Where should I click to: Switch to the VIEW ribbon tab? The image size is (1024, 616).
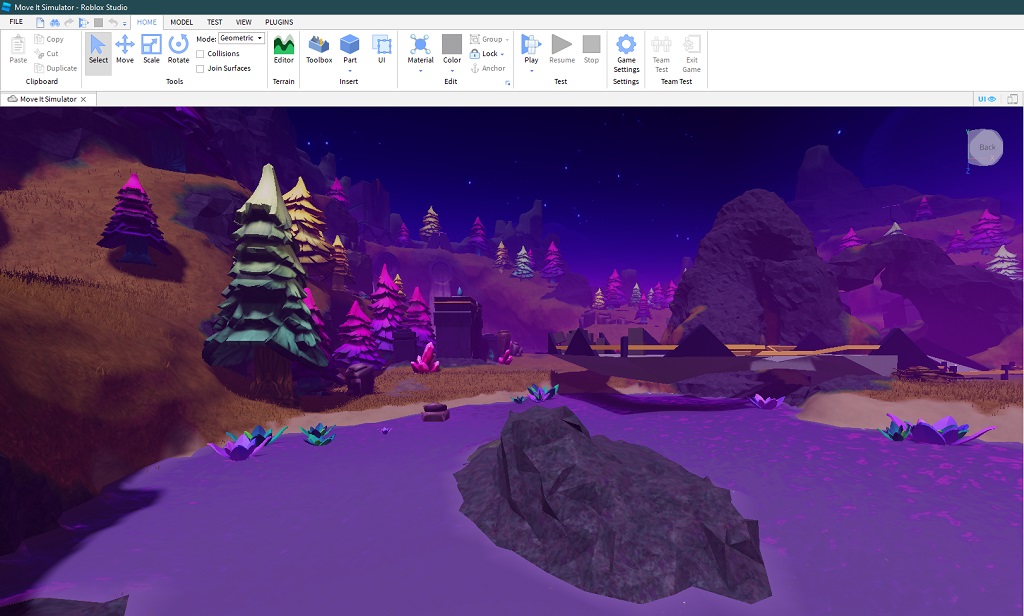[244, 22]
